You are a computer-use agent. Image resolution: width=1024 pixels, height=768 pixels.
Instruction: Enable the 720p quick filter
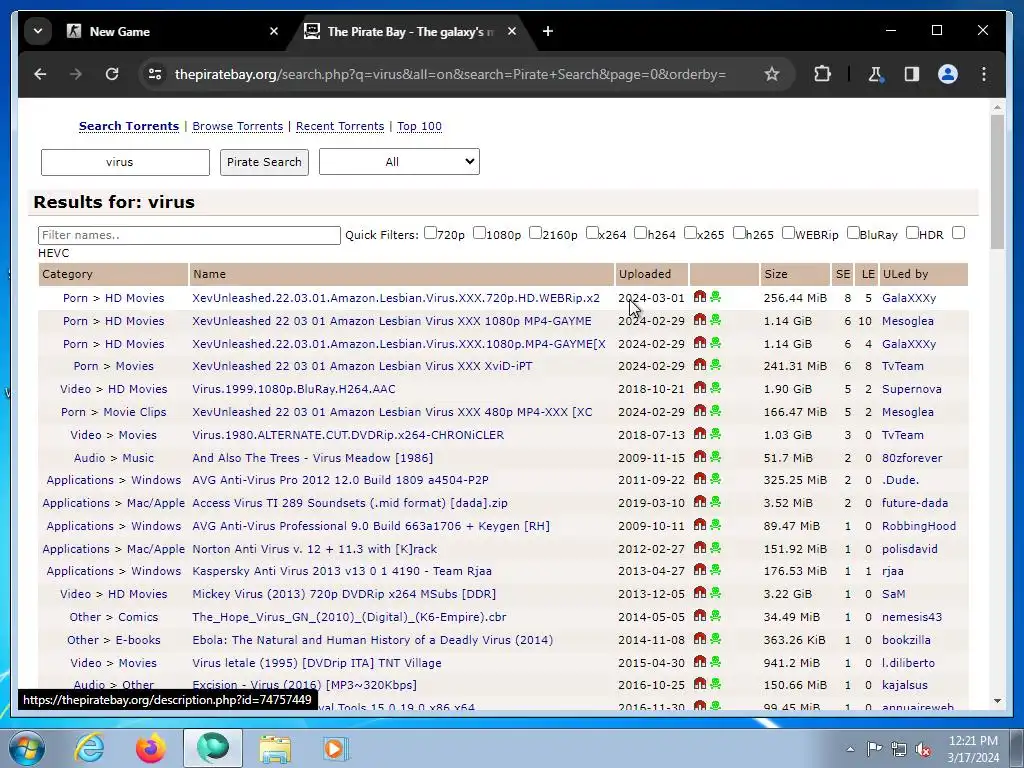(x=430, y=232)
